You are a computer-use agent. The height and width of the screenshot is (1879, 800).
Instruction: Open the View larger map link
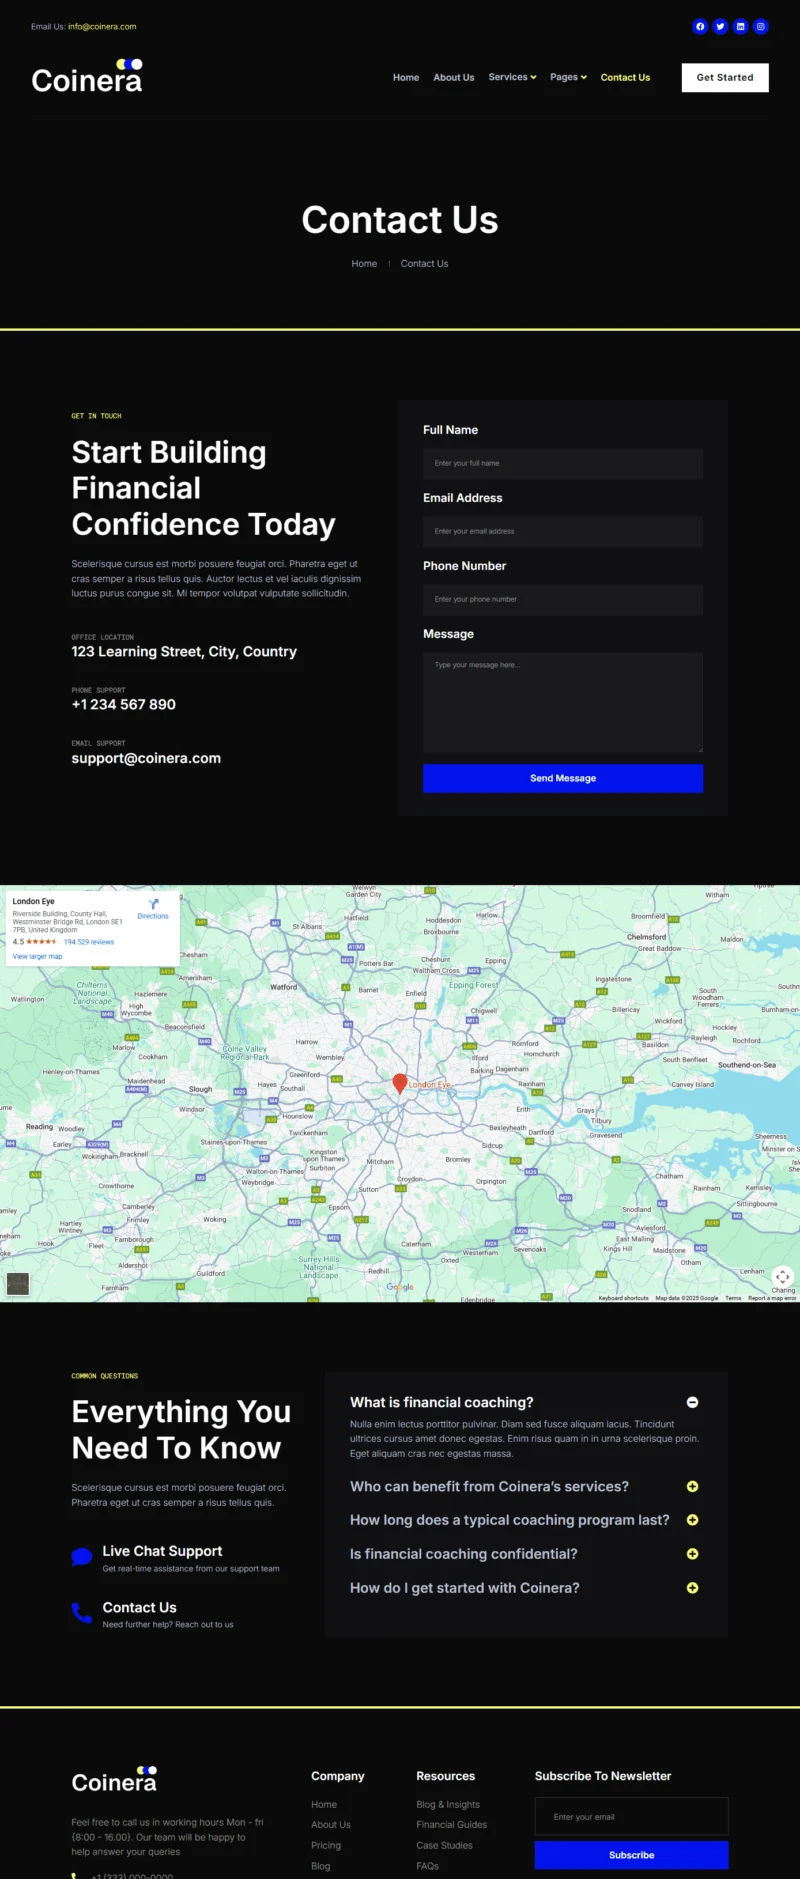37,957
